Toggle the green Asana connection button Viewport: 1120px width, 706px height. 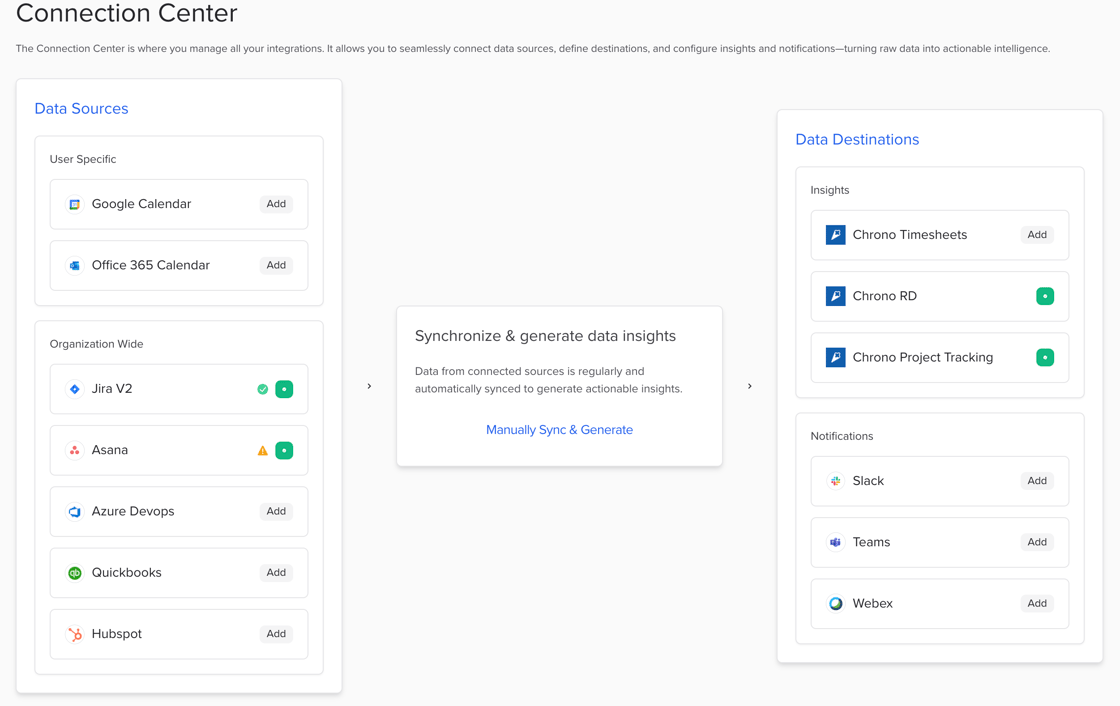coord(284,451)
